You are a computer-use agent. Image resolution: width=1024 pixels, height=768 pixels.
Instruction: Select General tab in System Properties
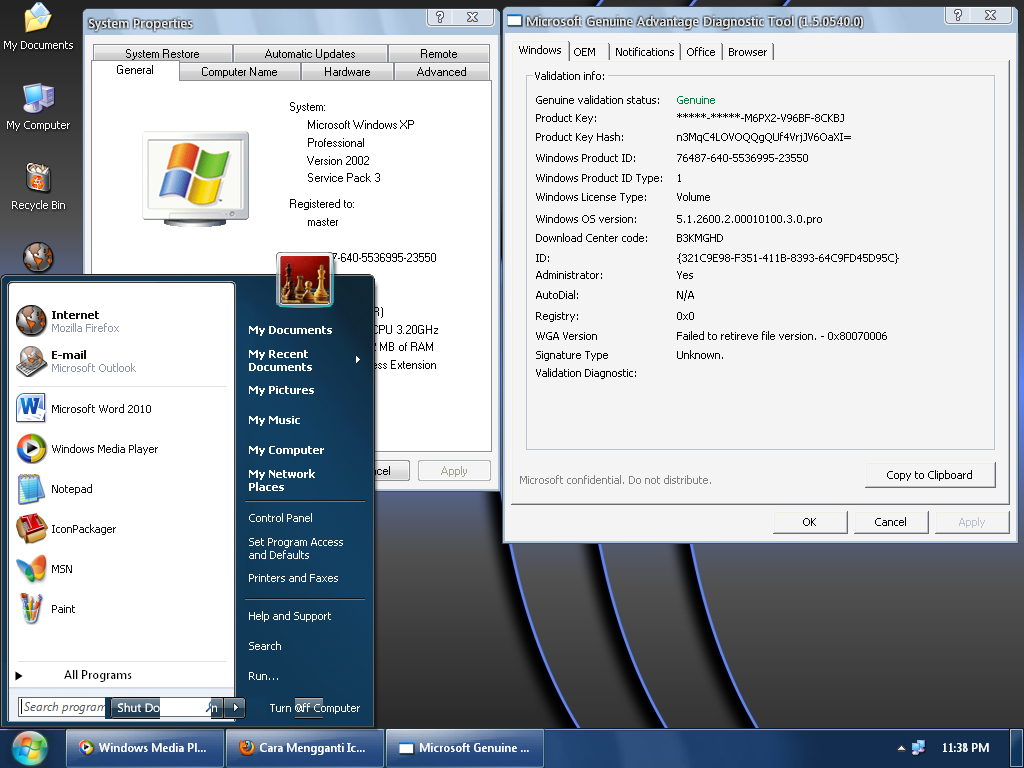coord(135,71)
